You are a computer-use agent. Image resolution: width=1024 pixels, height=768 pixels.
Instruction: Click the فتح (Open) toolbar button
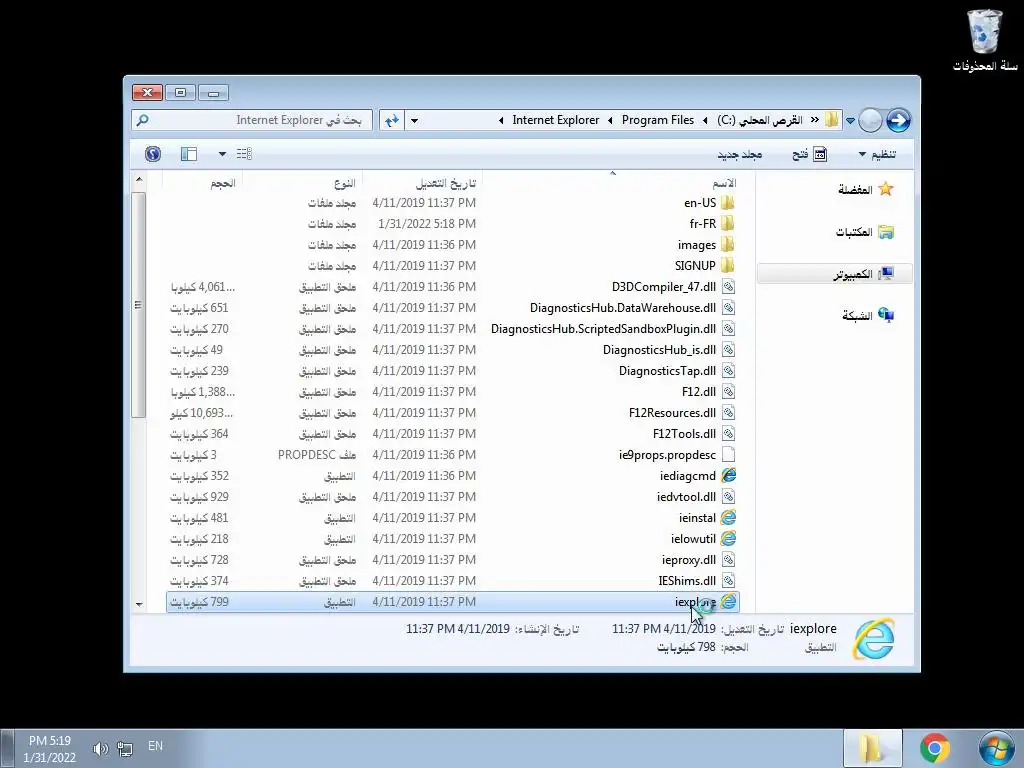point(810,154)
